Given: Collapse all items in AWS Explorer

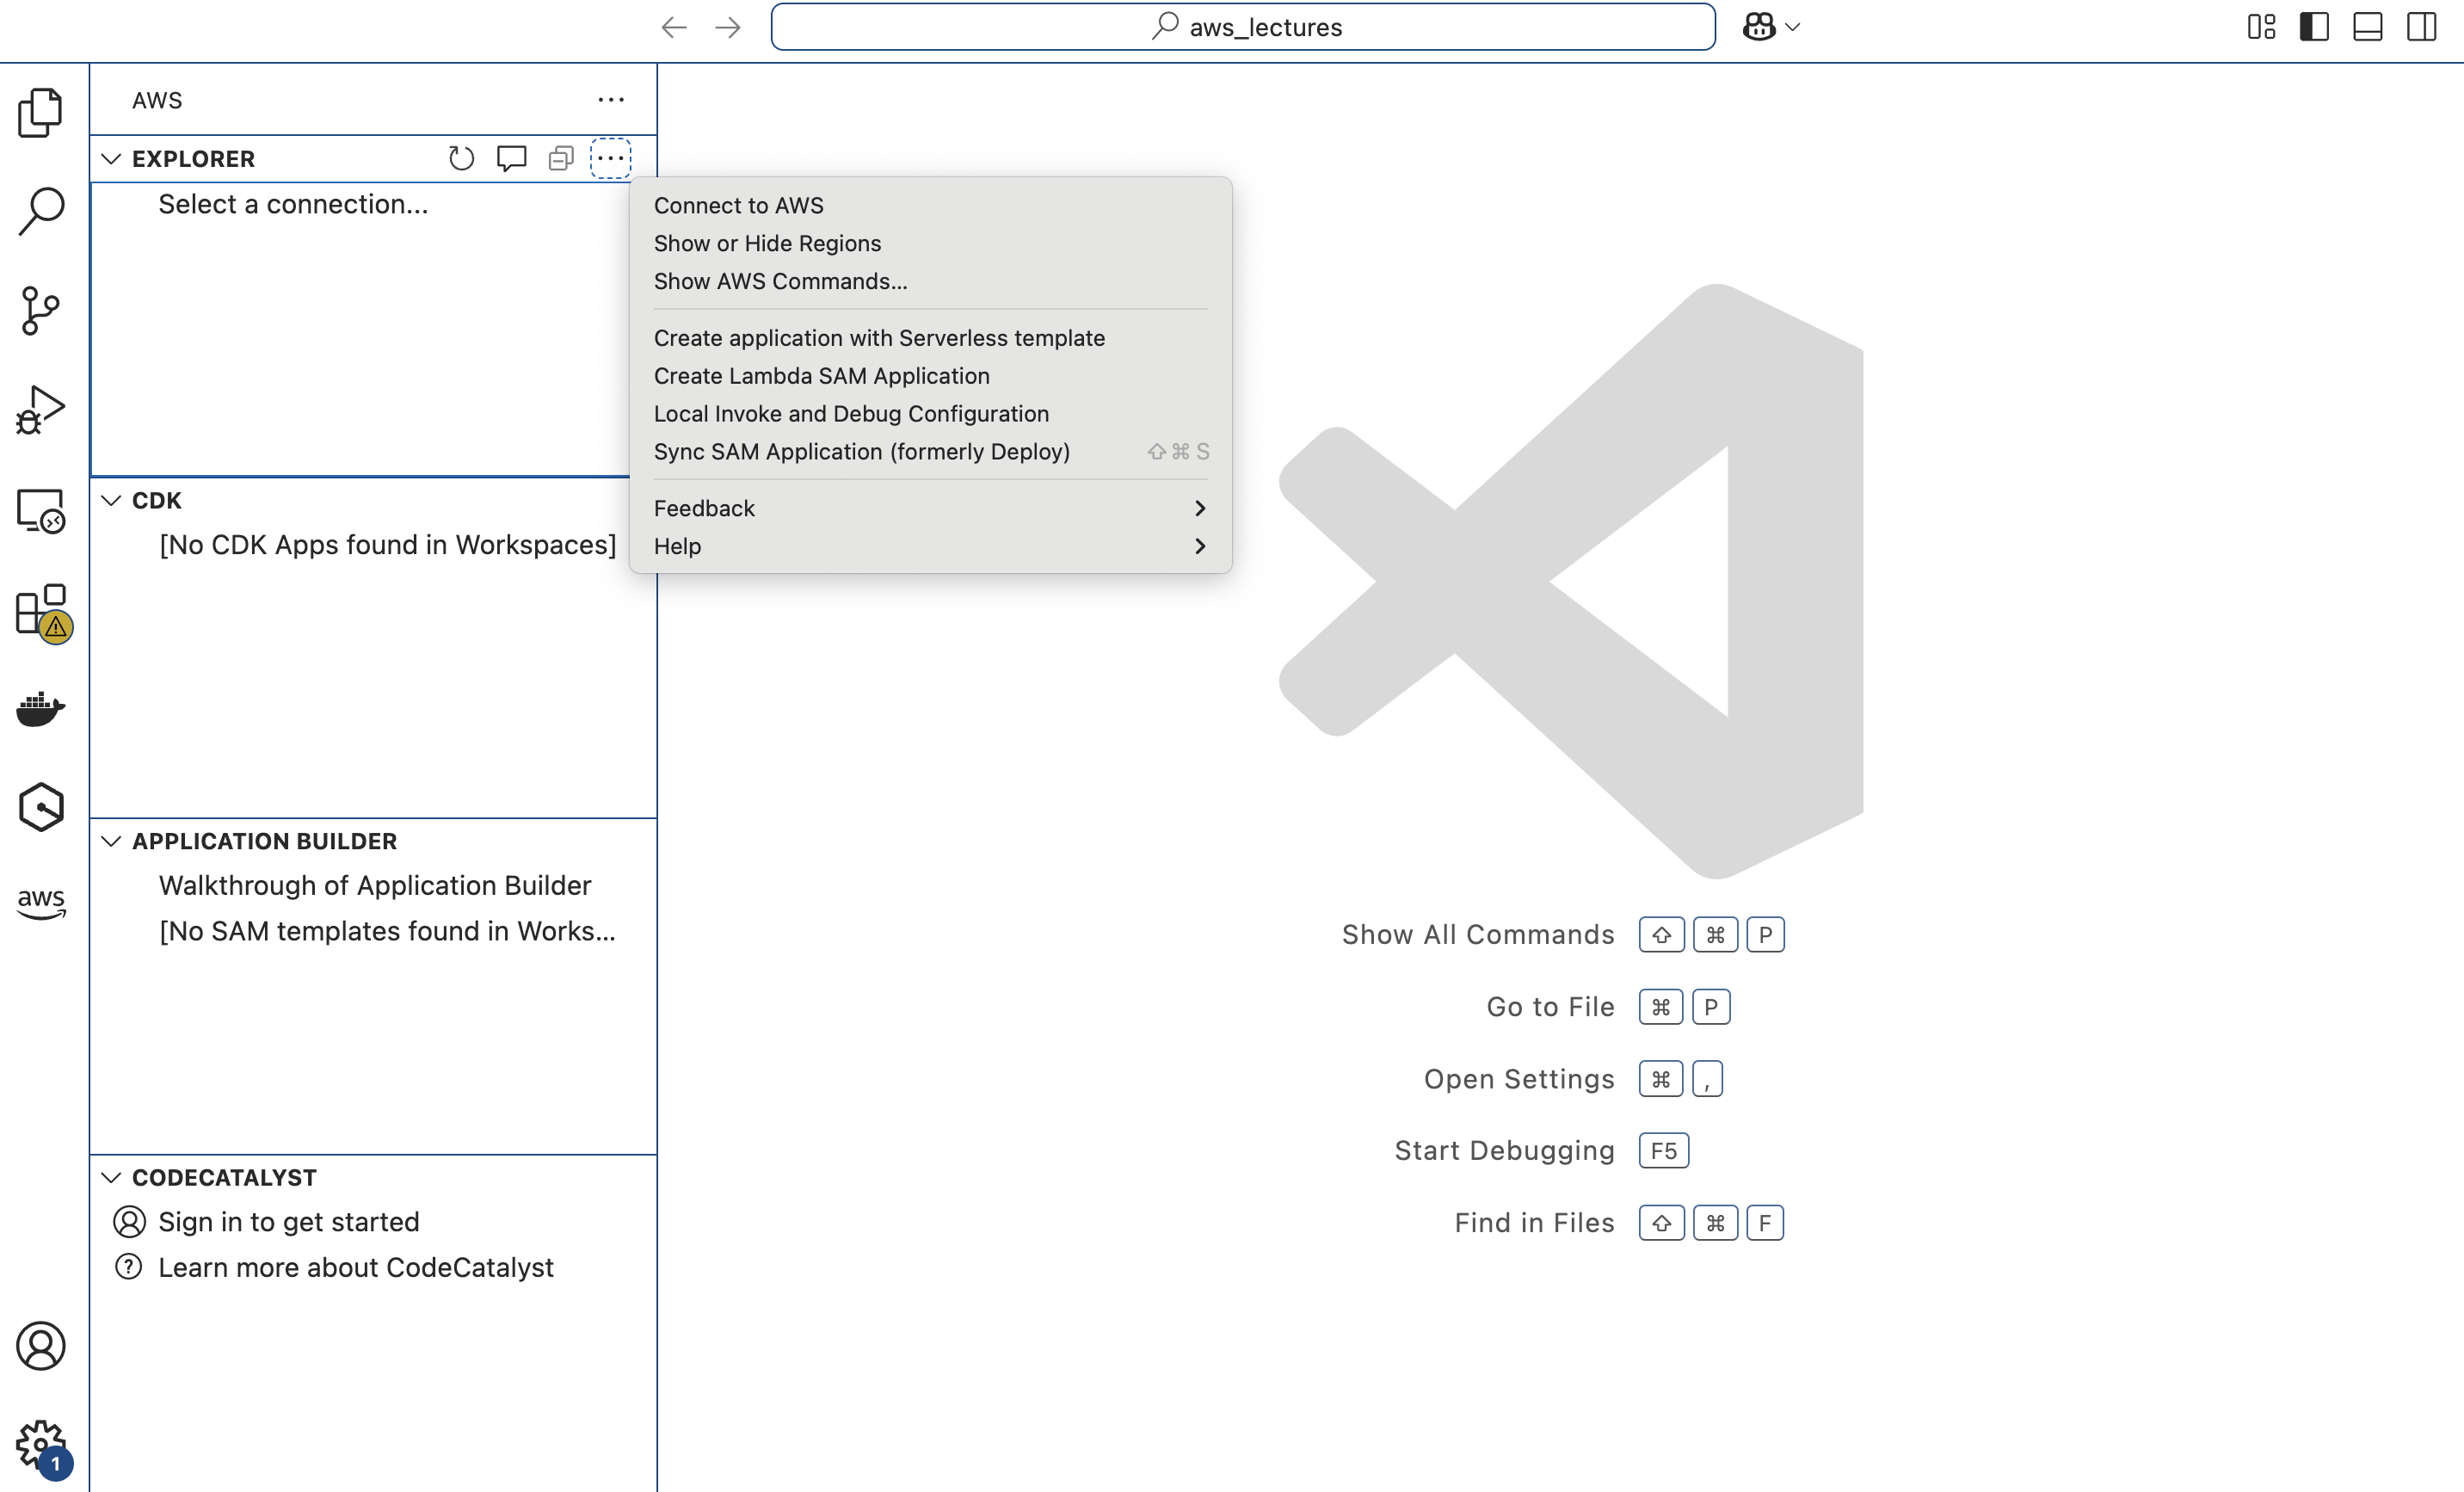Looking at the screenshot, I should point(561,158).
